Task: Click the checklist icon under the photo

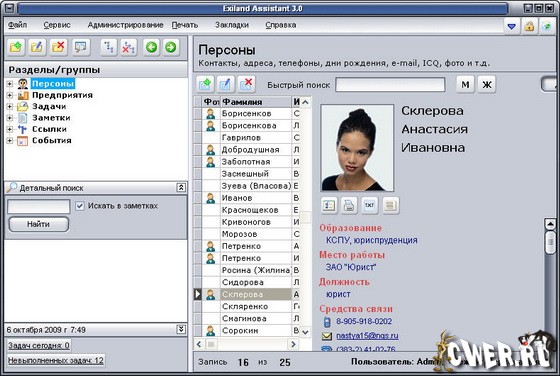Action: pyautogui.click(x=329, y=205)
